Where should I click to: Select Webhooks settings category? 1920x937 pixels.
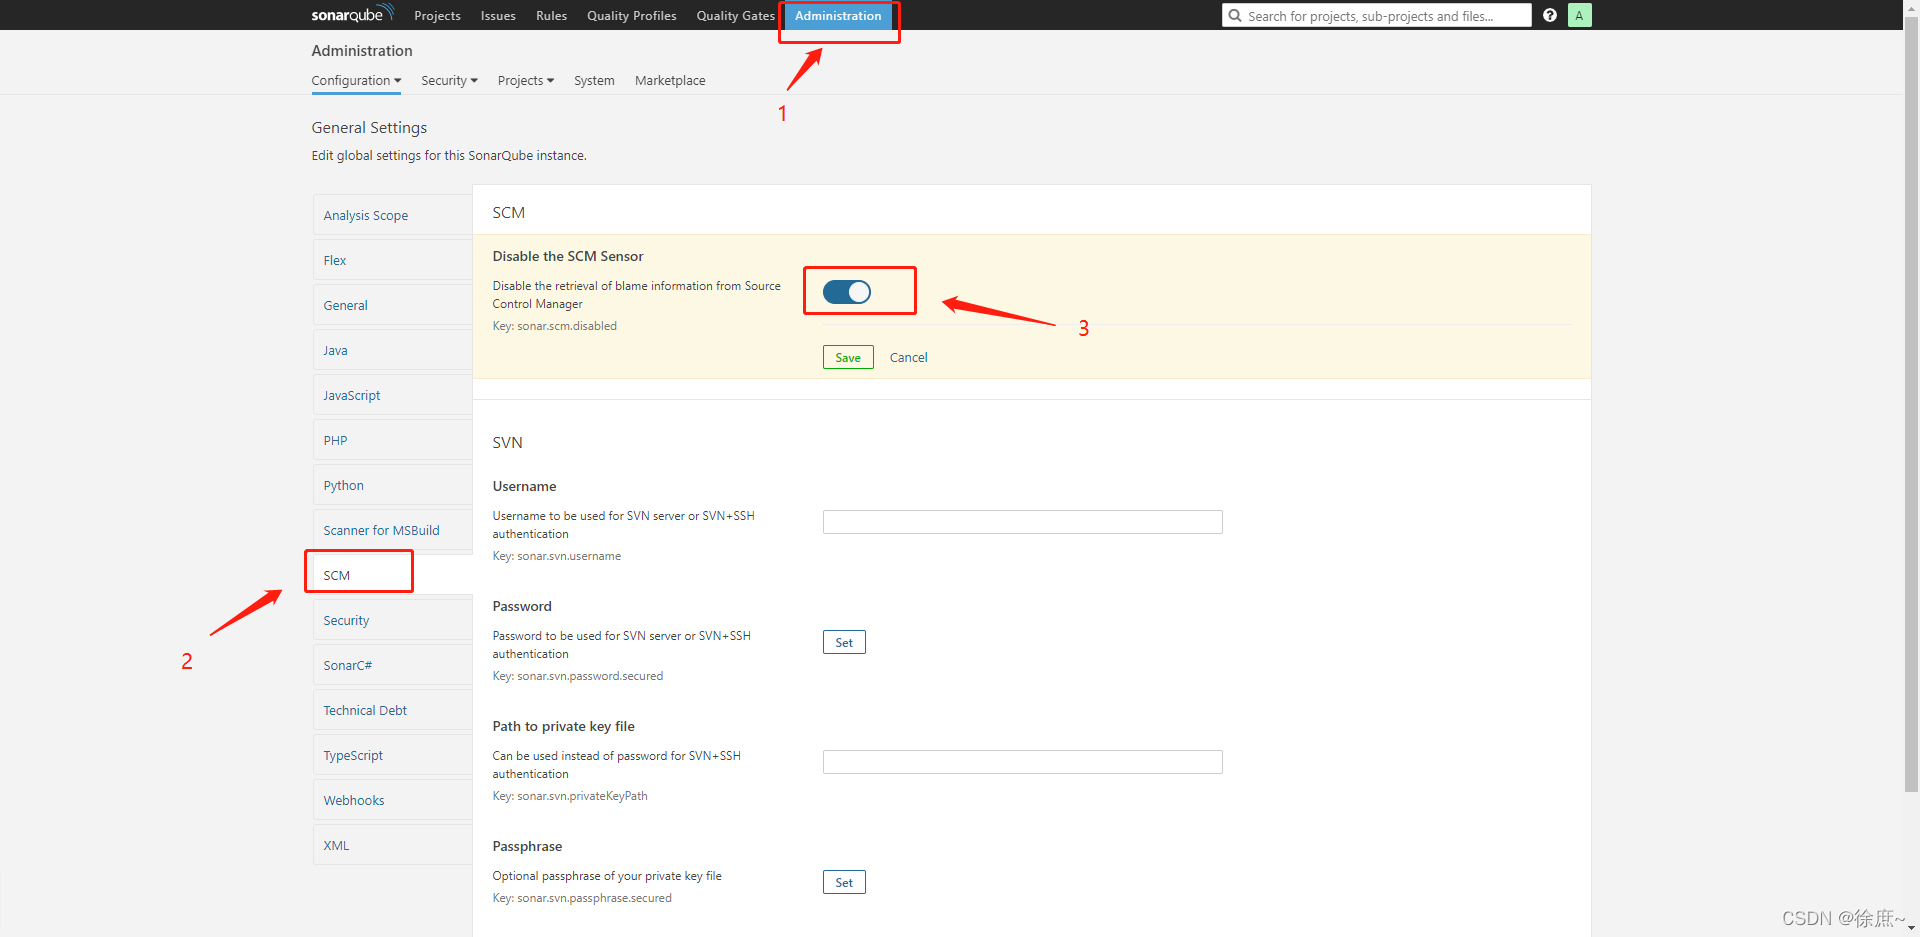pyautogui.click(x=392, y=800)
